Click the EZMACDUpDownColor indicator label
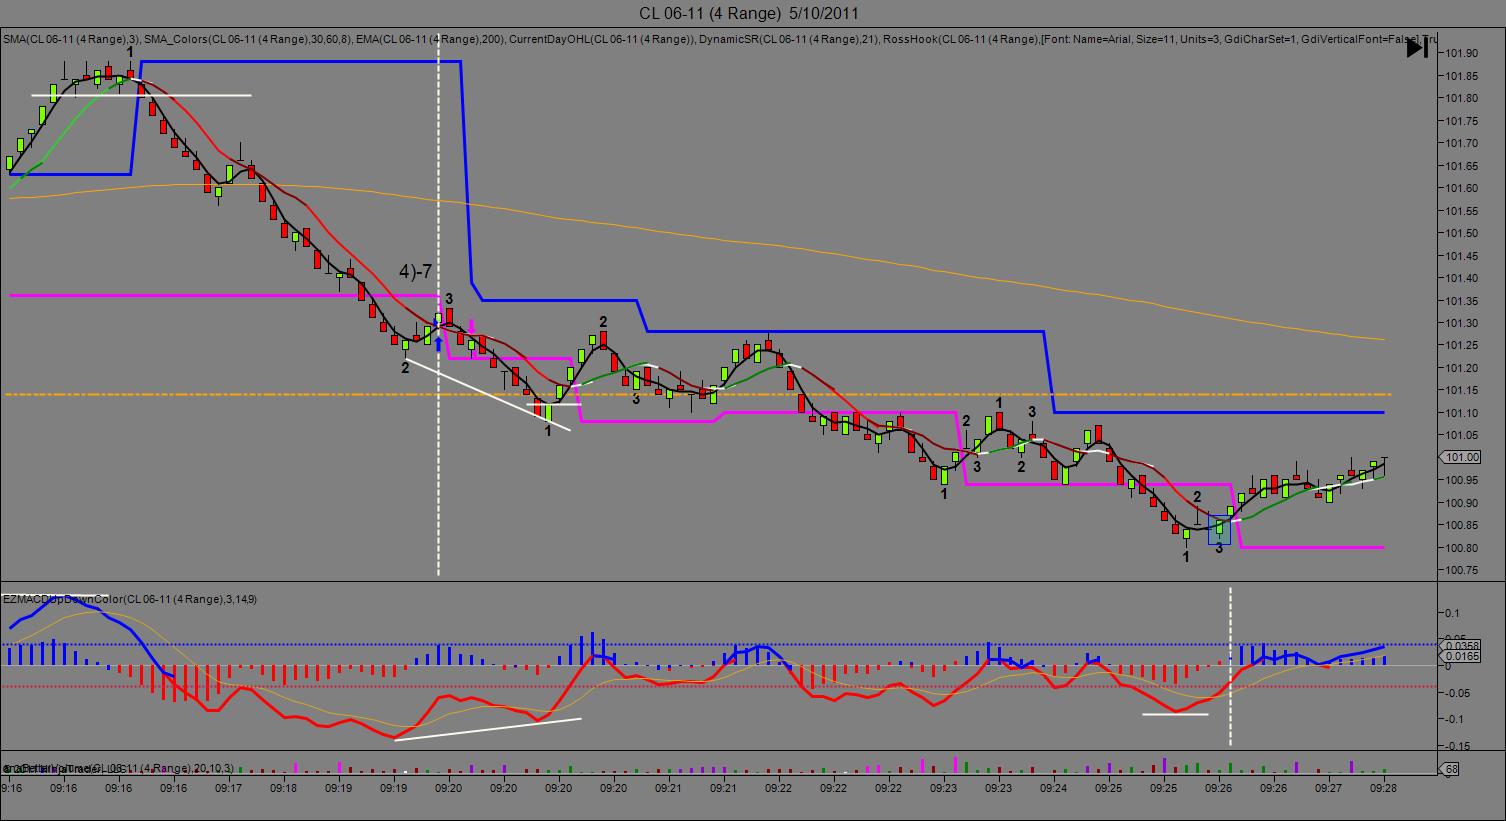 pos(129,599)
